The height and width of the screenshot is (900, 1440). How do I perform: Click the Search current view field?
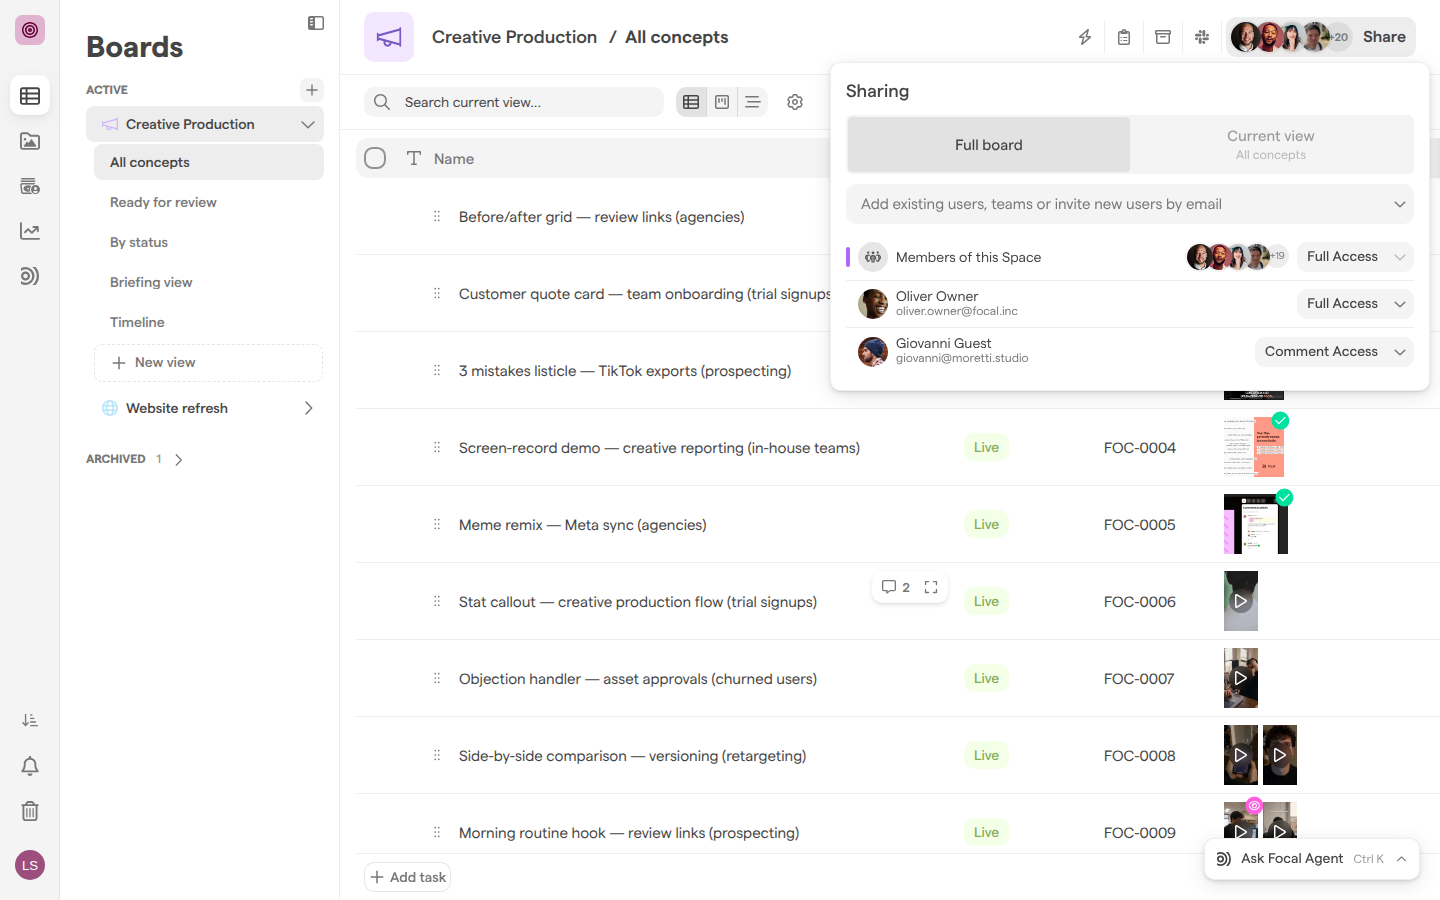point(514,102)
